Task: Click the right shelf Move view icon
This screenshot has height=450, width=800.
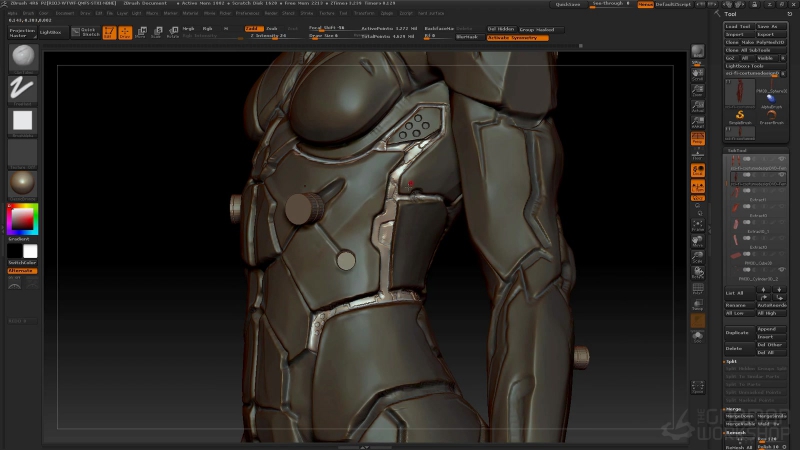Action: click(697, 242)
